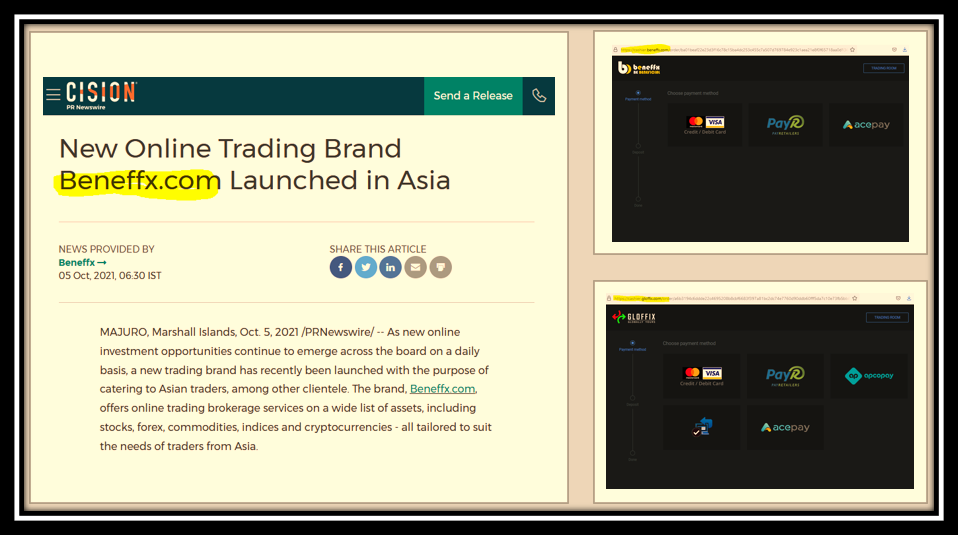Choose acepay in Beneffx window

click(866, 125)
